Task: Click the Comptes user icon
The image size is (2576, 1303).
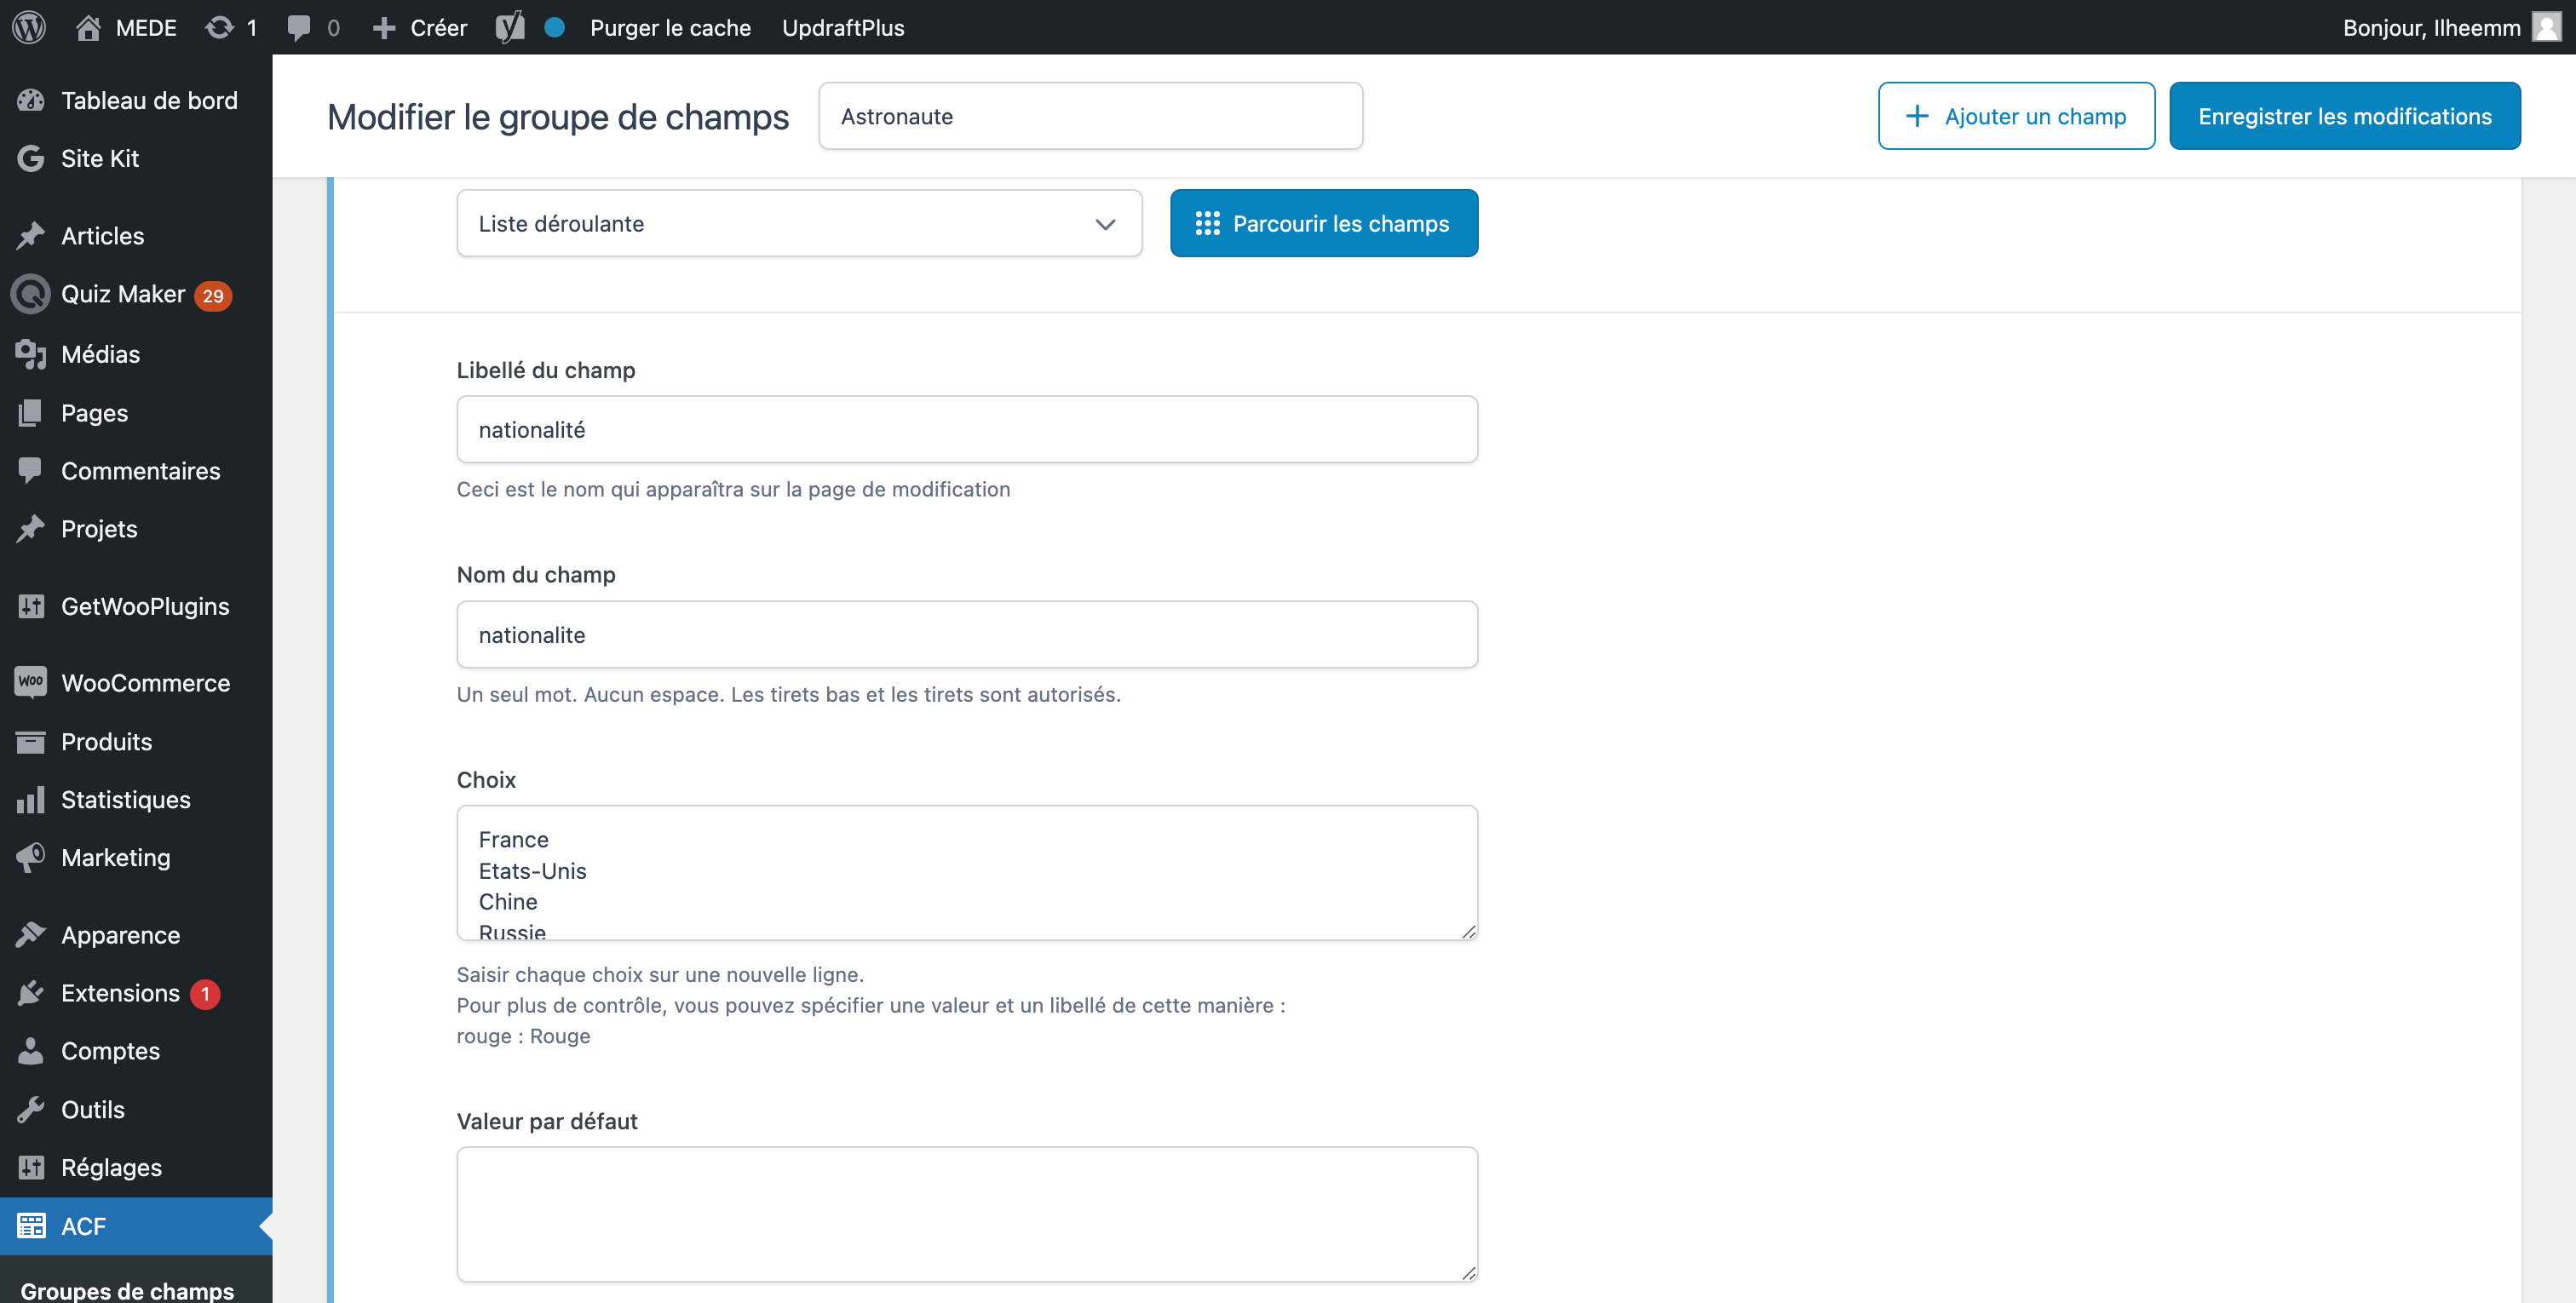Action: 31,1050
